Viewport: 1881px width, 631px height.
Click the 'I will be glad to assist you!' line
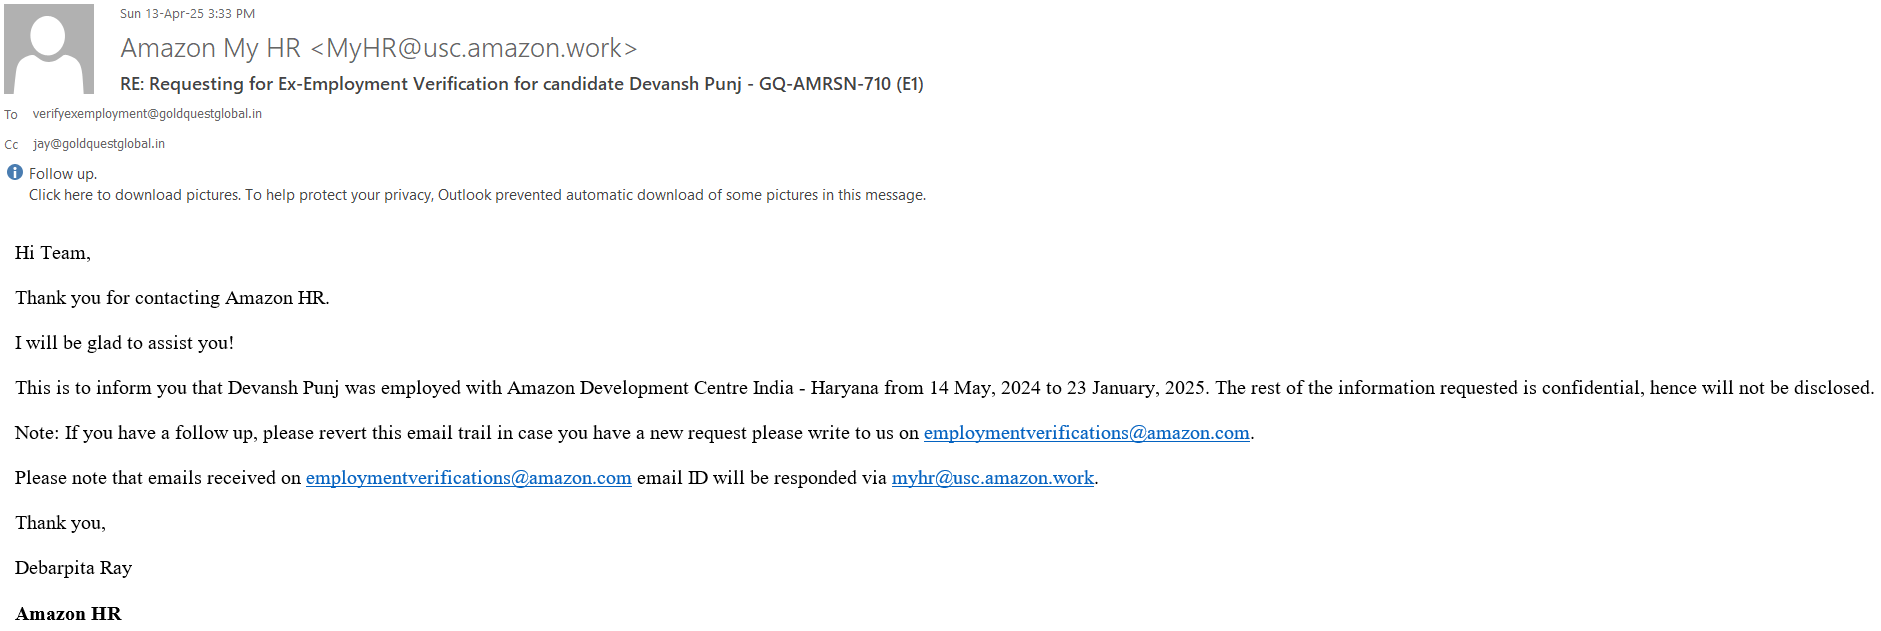(x=124, y=343)
